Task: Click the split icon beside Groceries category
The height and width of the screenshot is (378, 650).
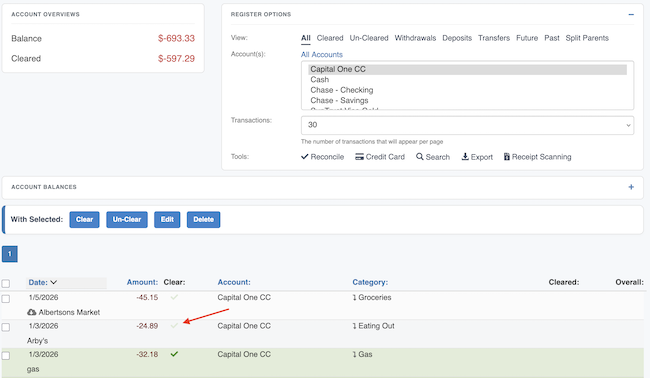Action: [354, 298]
